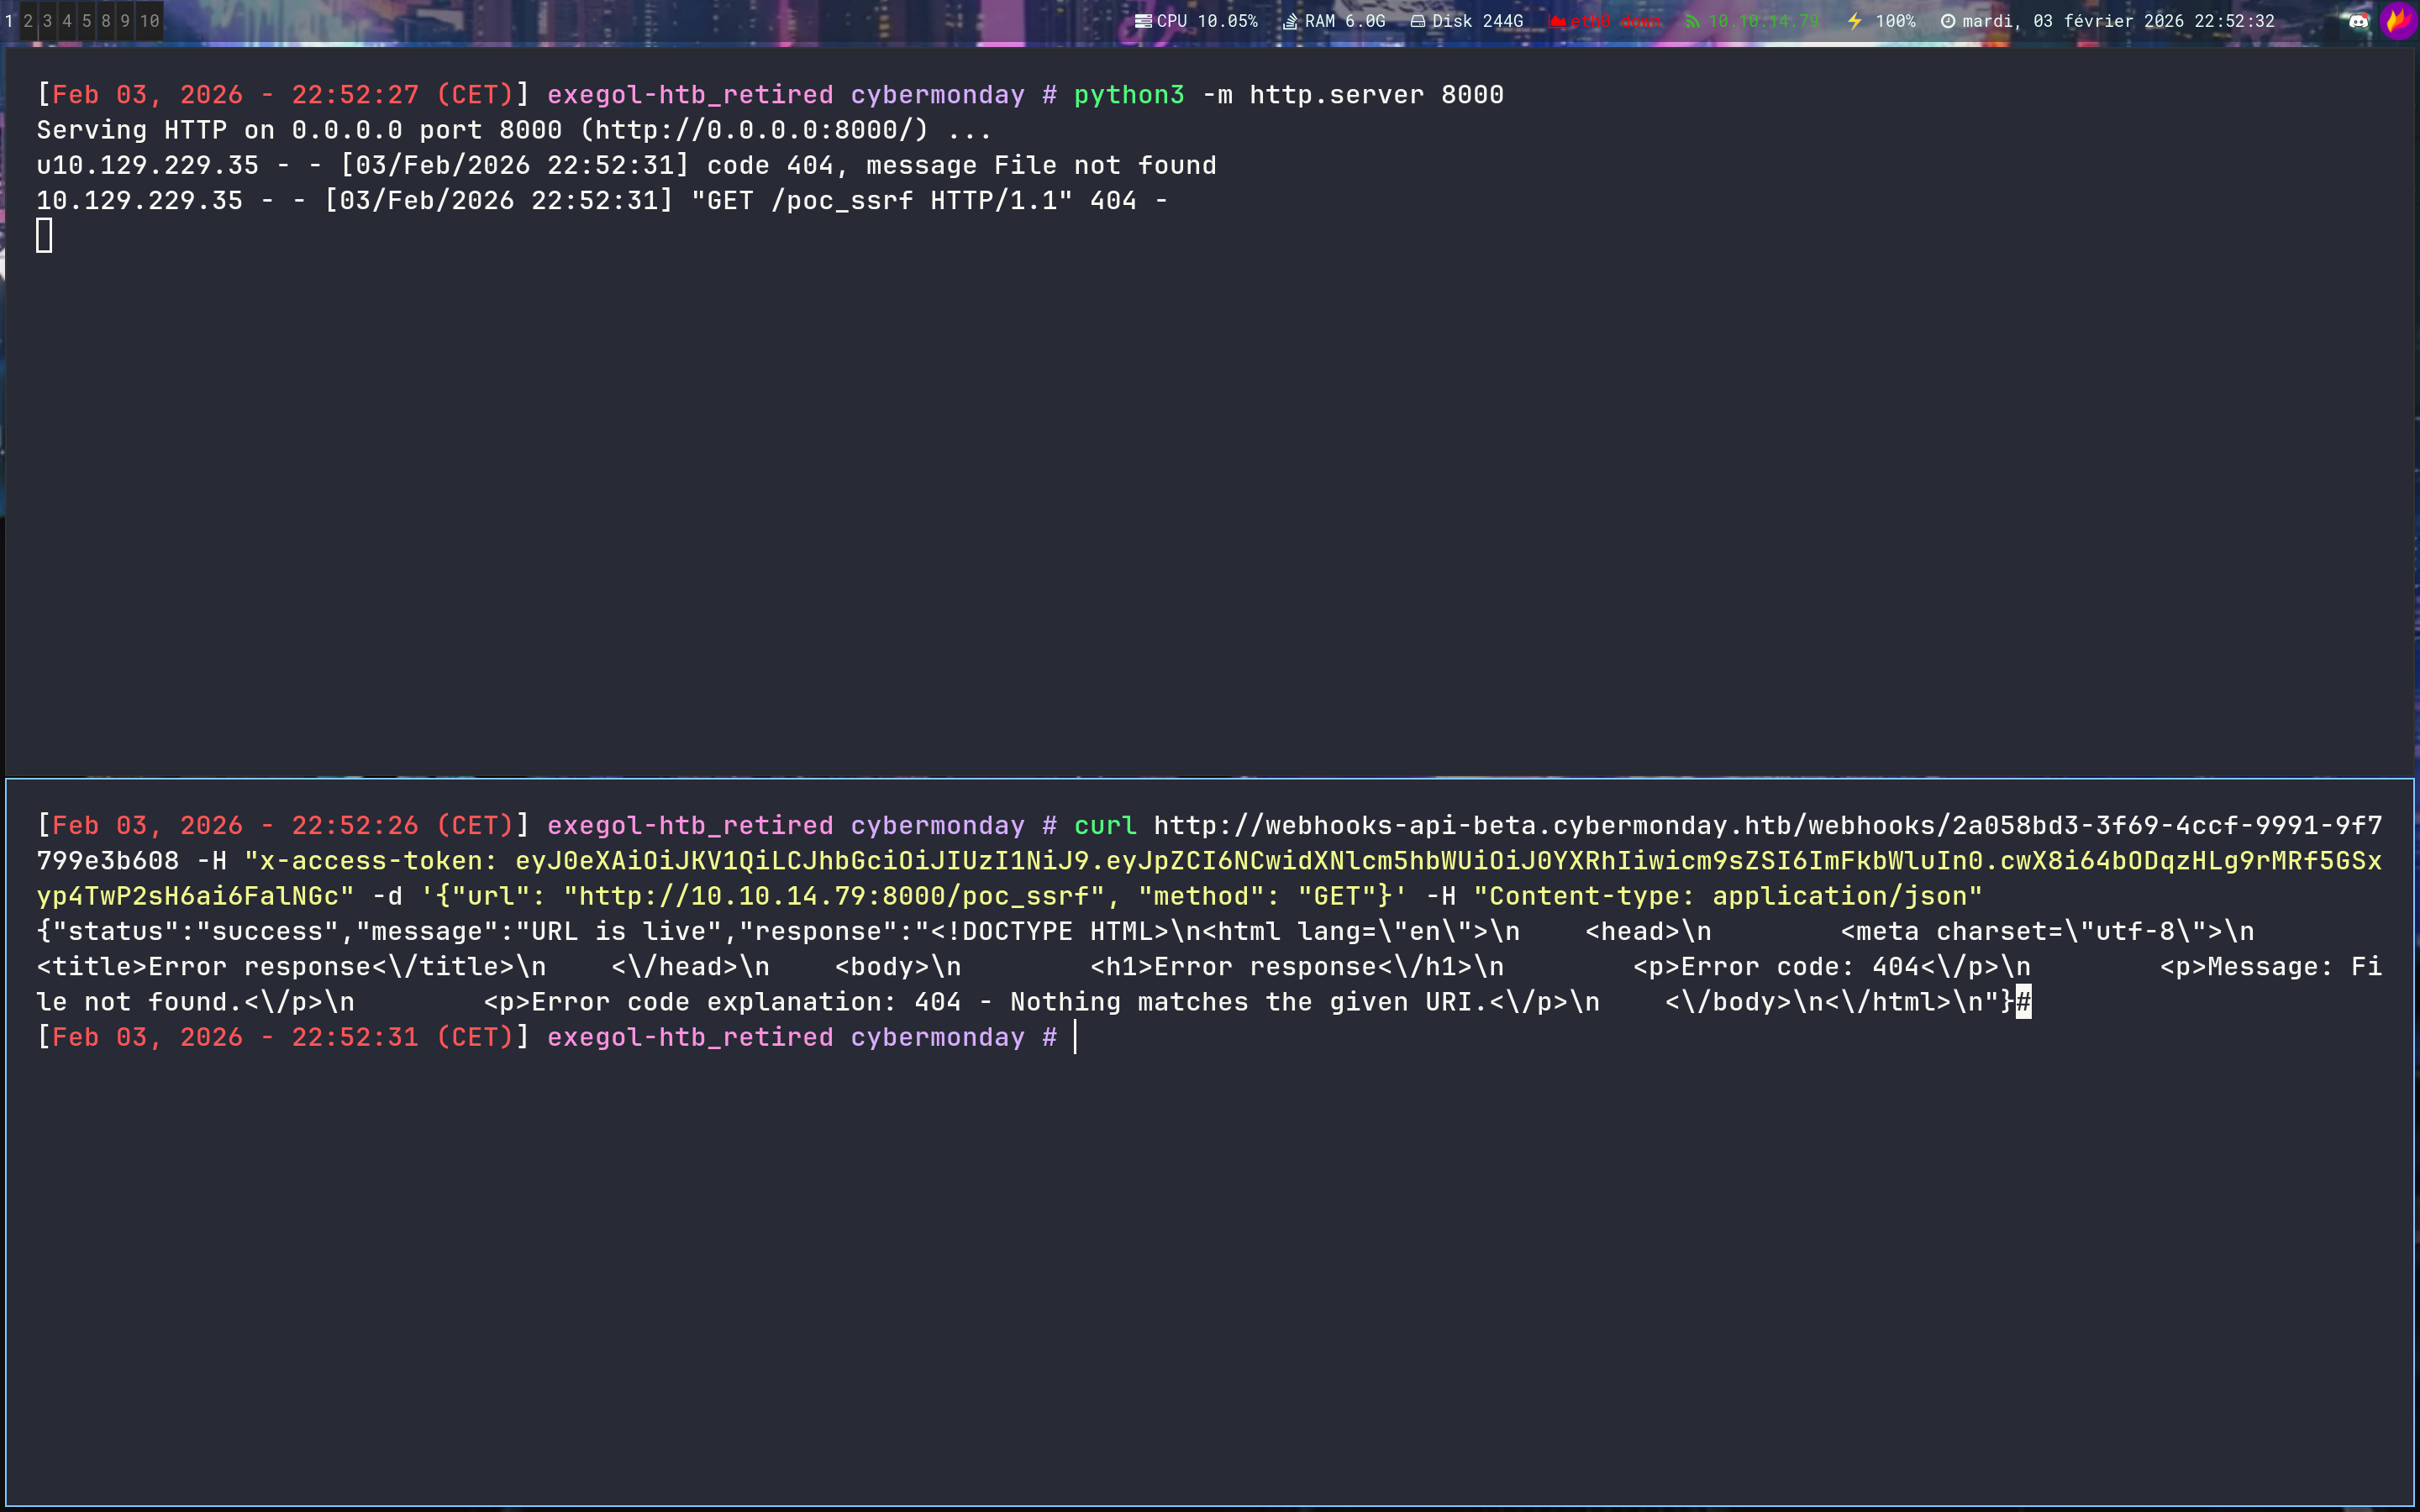The width and height of the screenshot is (2420, 1512).
Task: Open the flame app tray icon
Action: pyautogui.click(x=2398, y=21)
